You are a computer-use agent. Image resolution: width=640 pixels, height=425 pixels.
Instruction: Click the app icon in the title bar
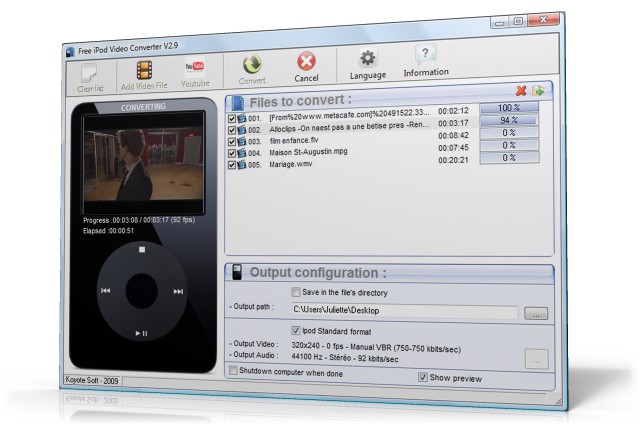pyautogui.click(x=71, y=52)
